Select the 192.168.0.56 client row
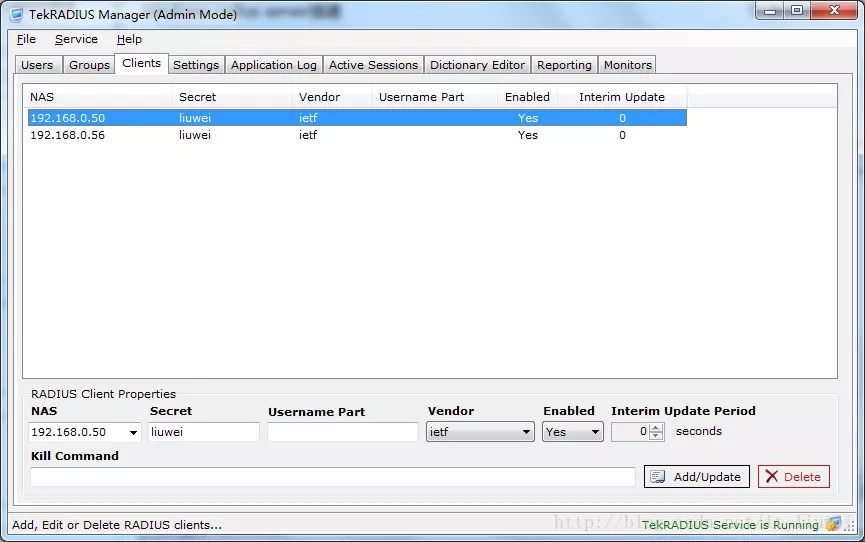Screen dimensions: 865x542 pos(68,135)
